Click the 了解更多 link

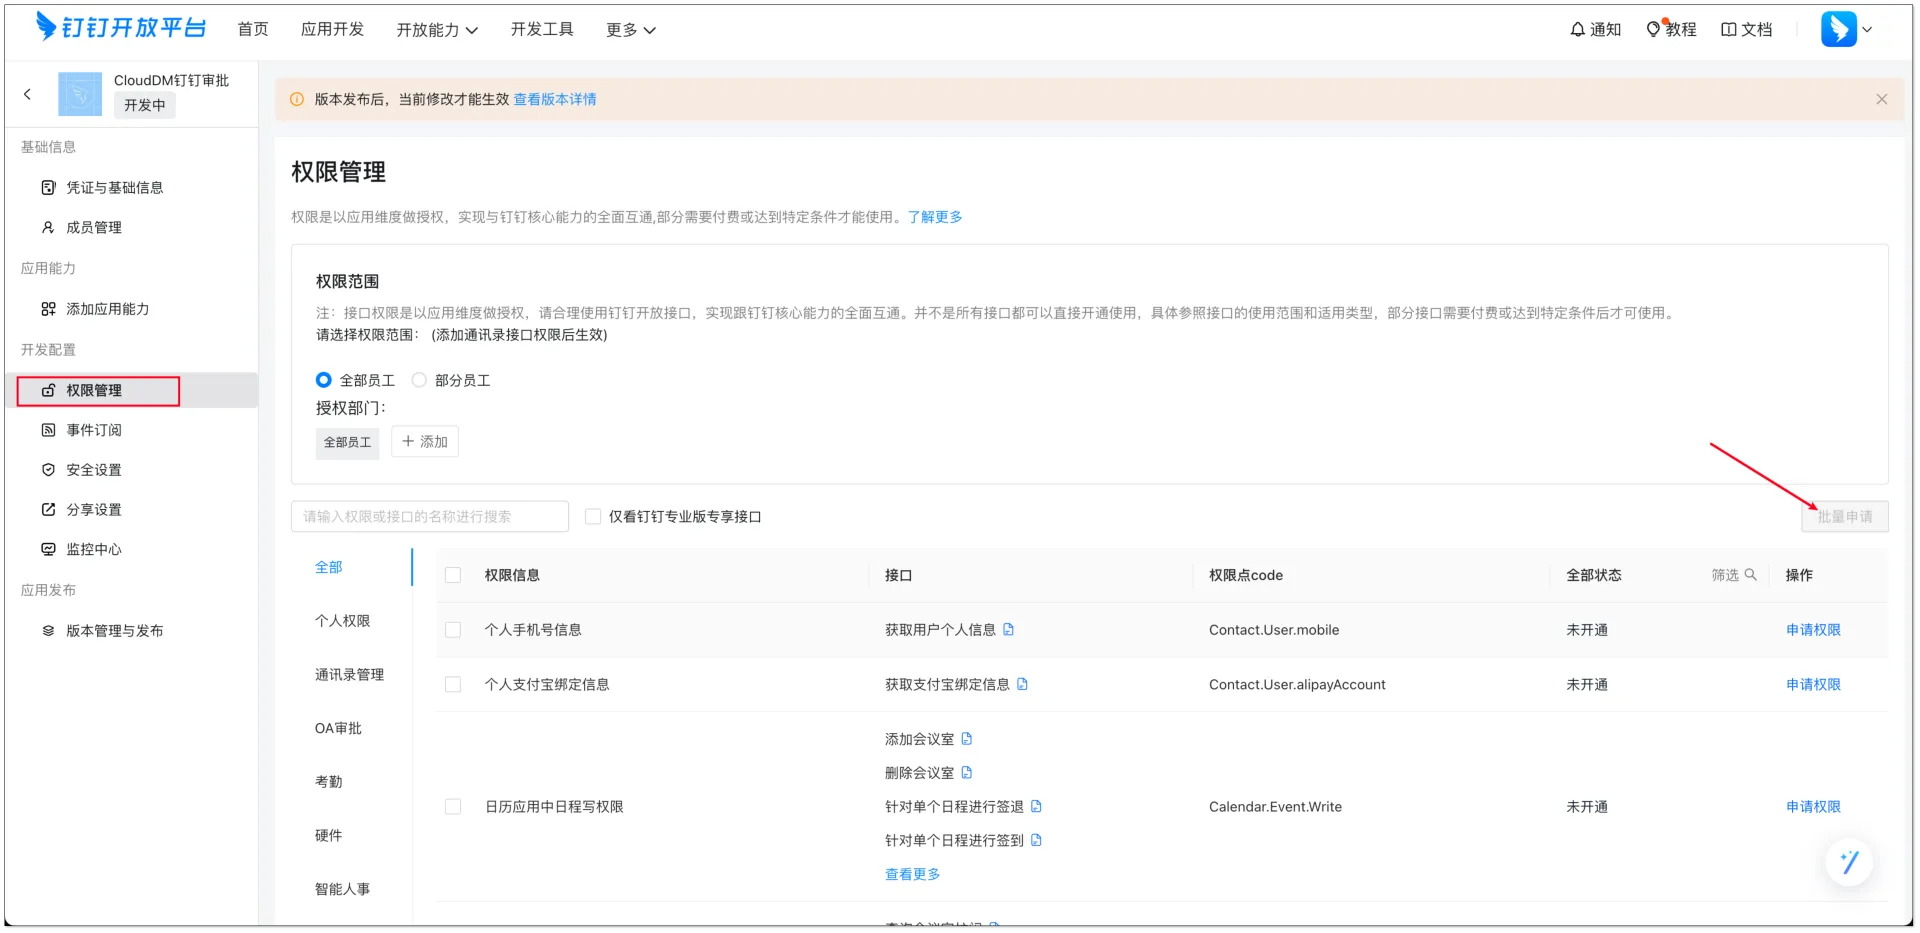pos(935,217)
